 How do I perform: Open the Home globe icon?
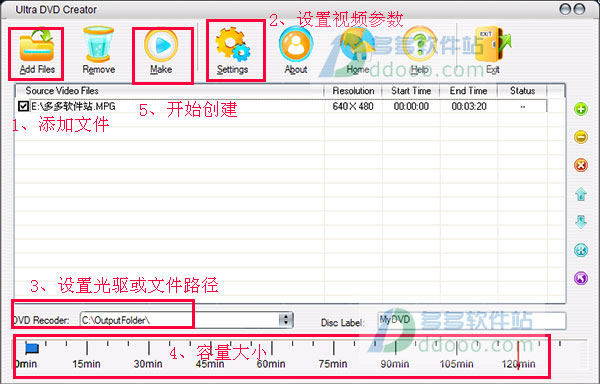click(357, 45)
